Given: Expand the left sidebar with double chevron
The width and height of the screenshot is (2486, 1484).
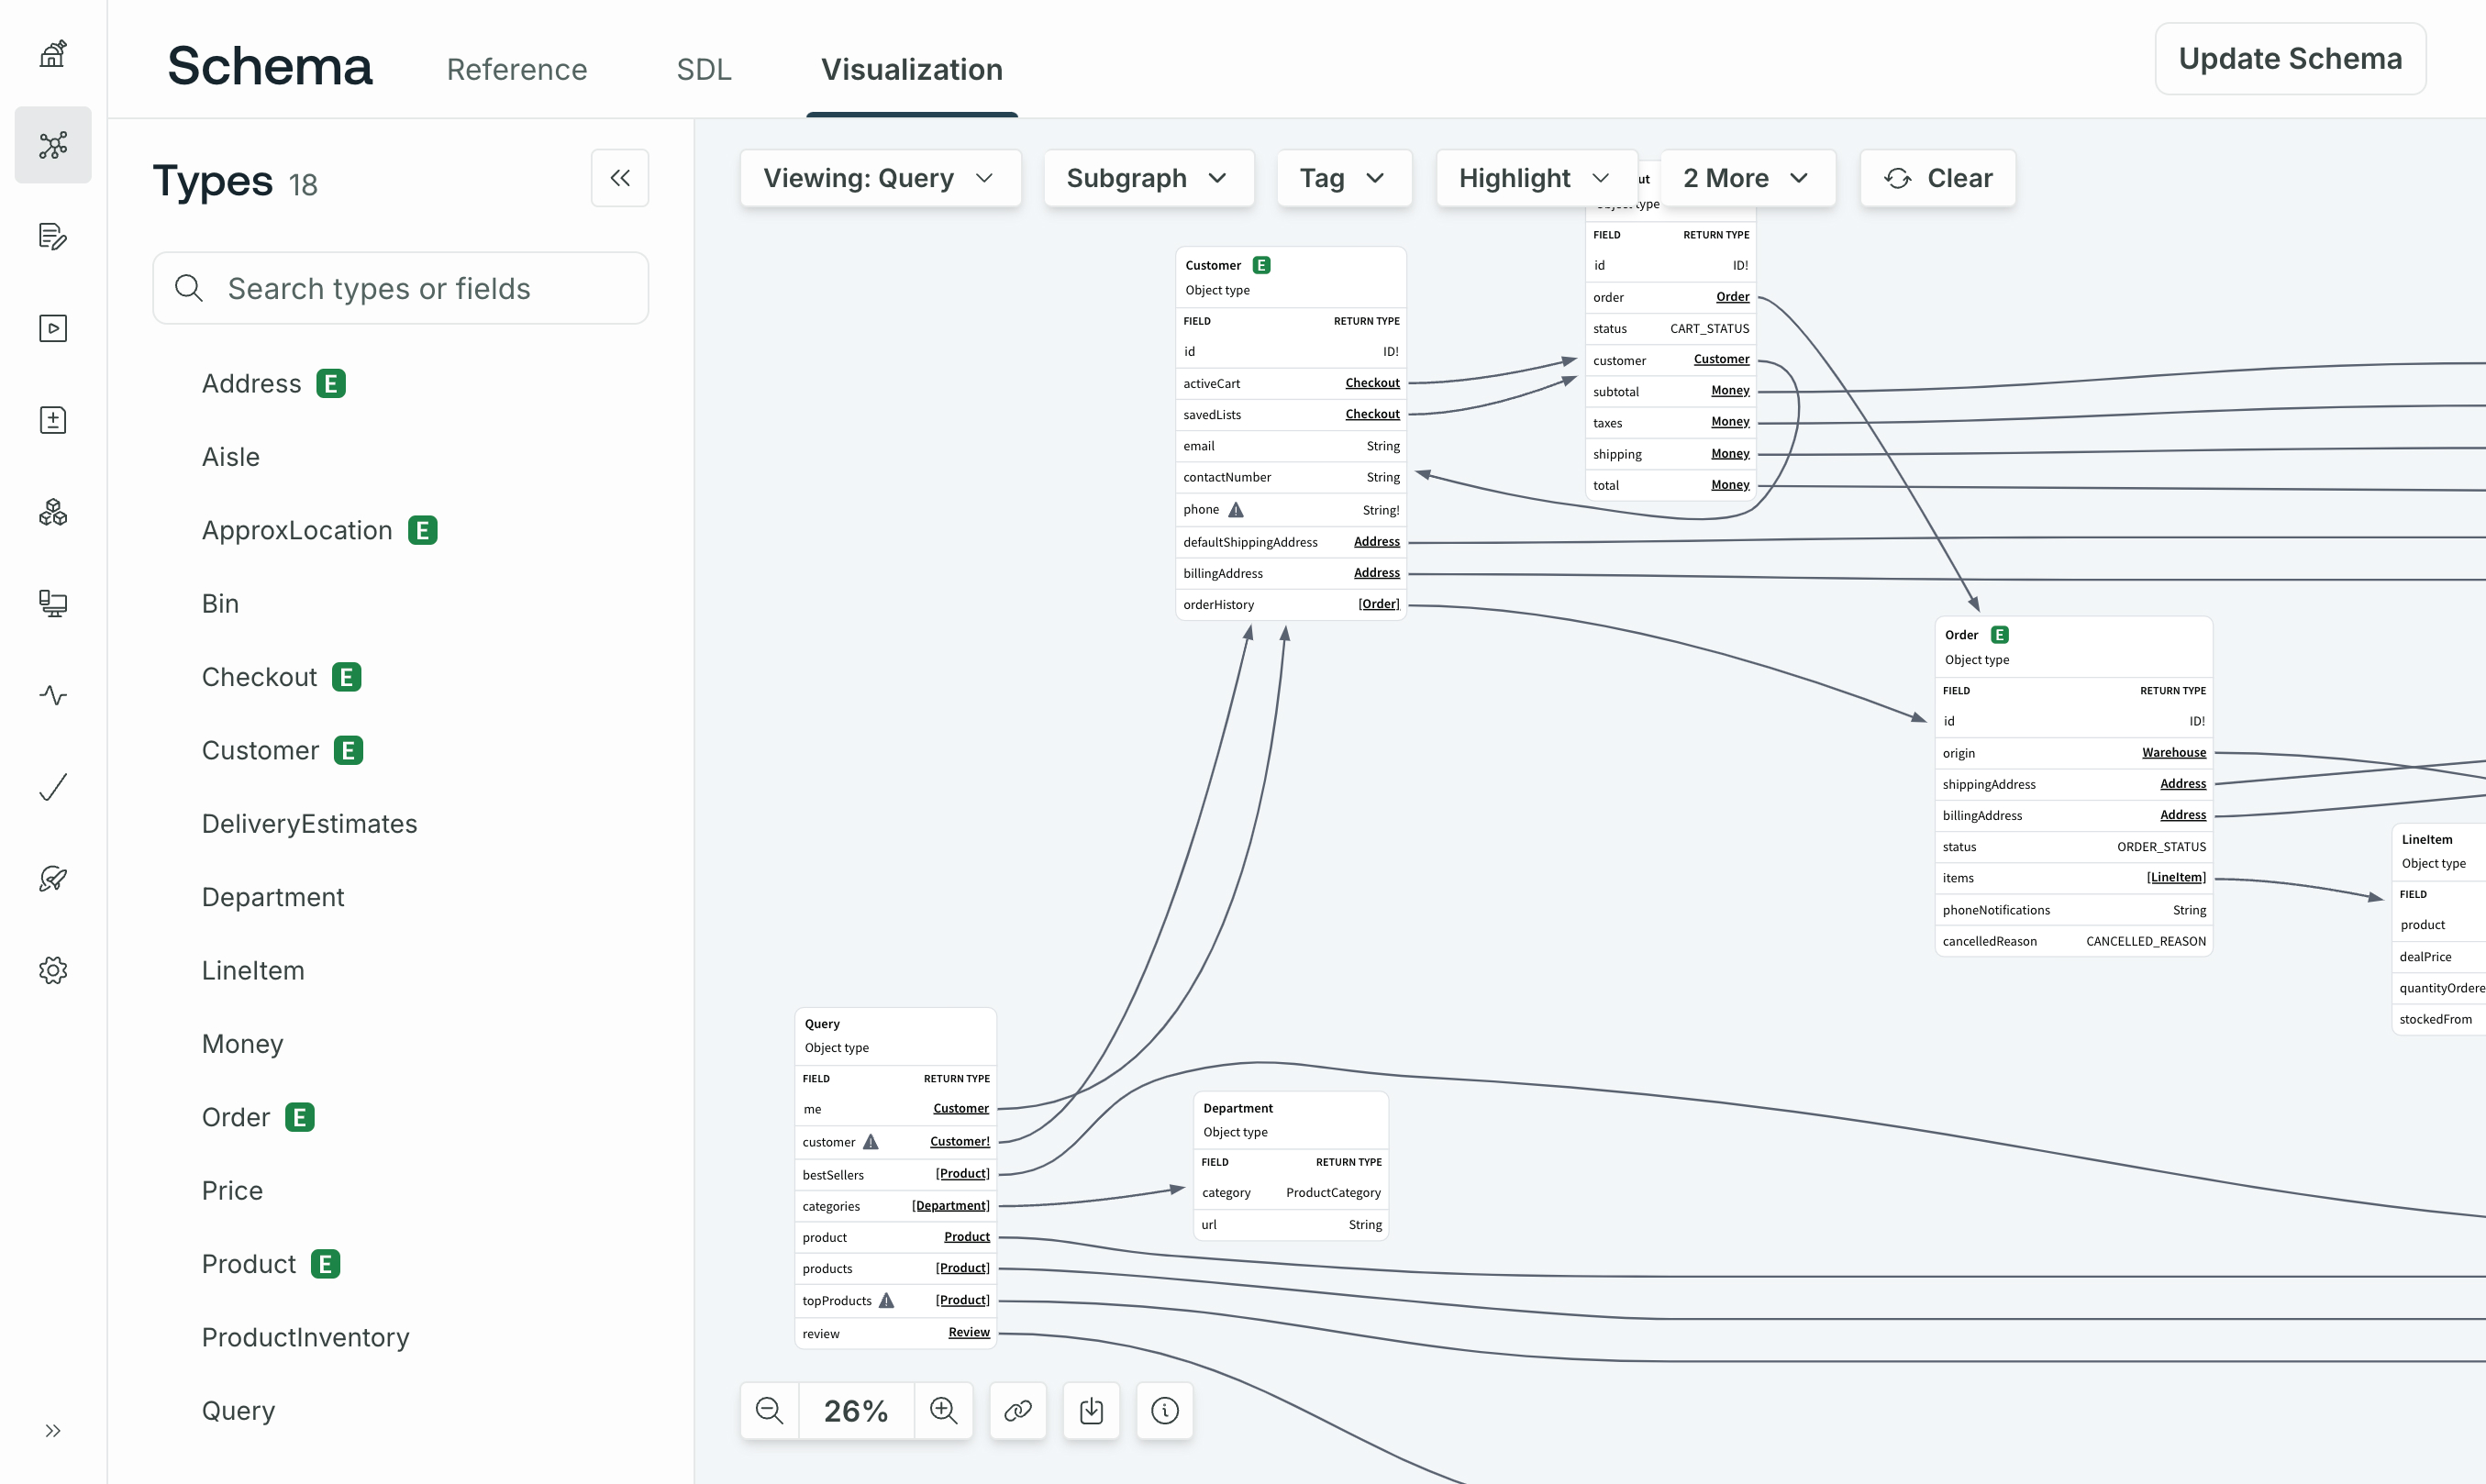Looking at the screenshot, I should tap(53, 1431).
